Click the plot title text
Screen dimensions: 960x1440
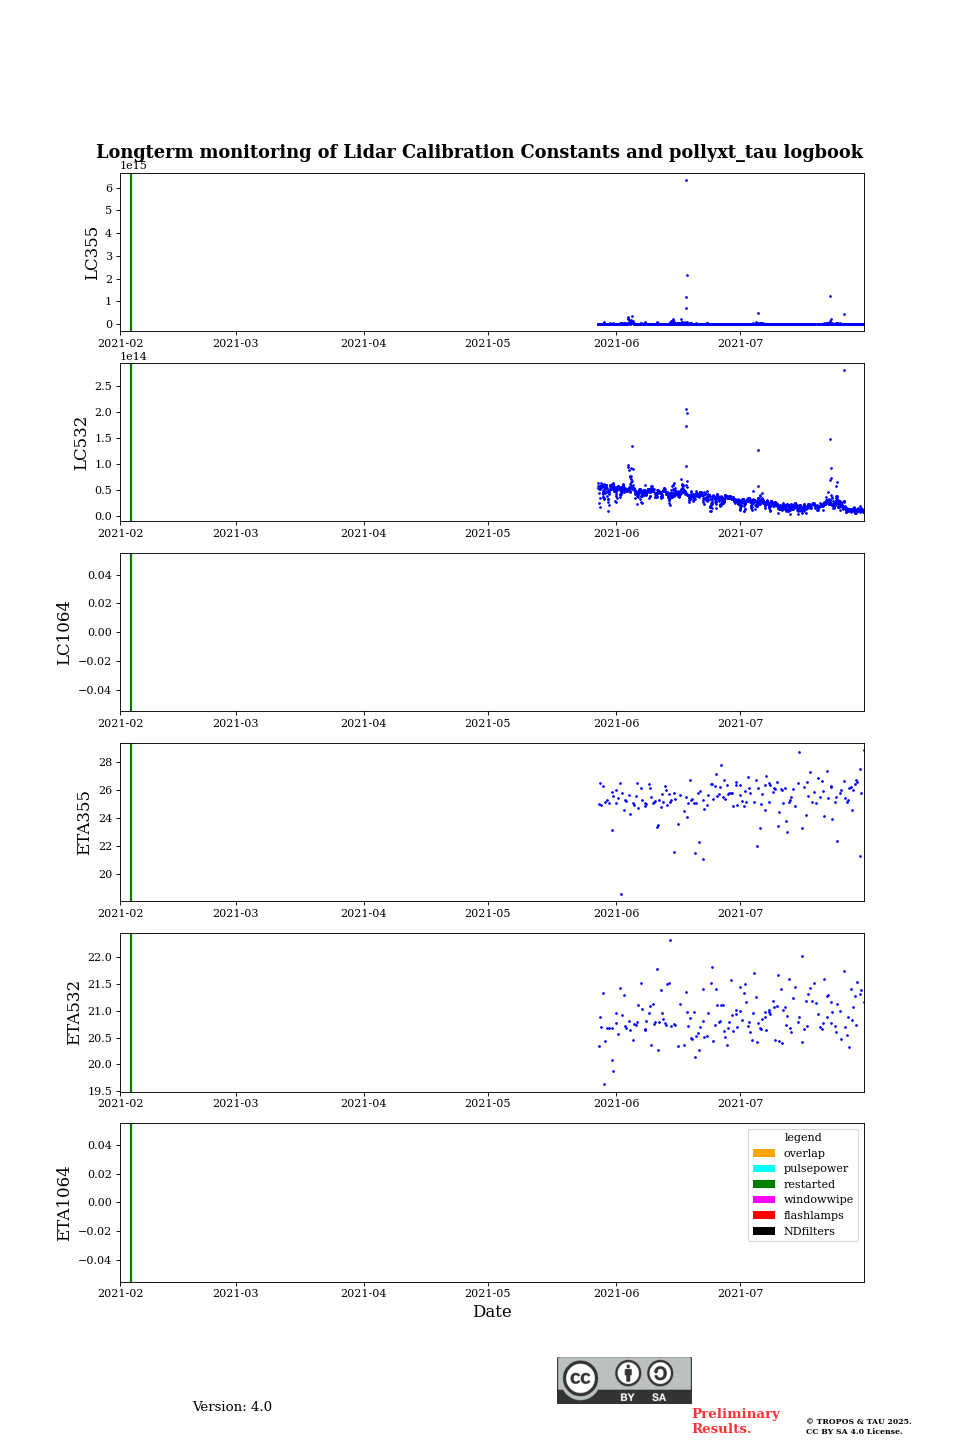click(x=479, y=152)
